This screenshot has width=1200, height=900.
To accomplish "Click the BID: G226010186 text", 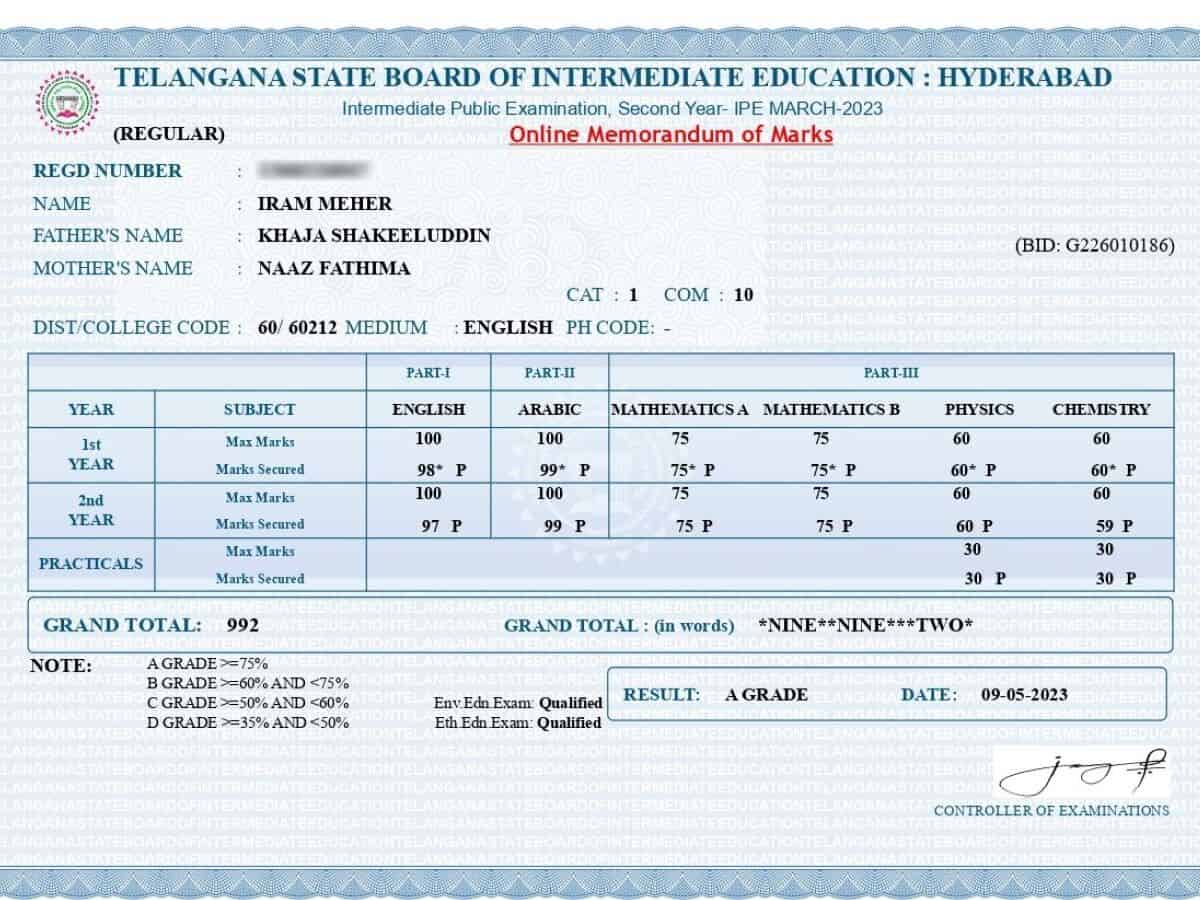I will click(x=1095, y=245).
